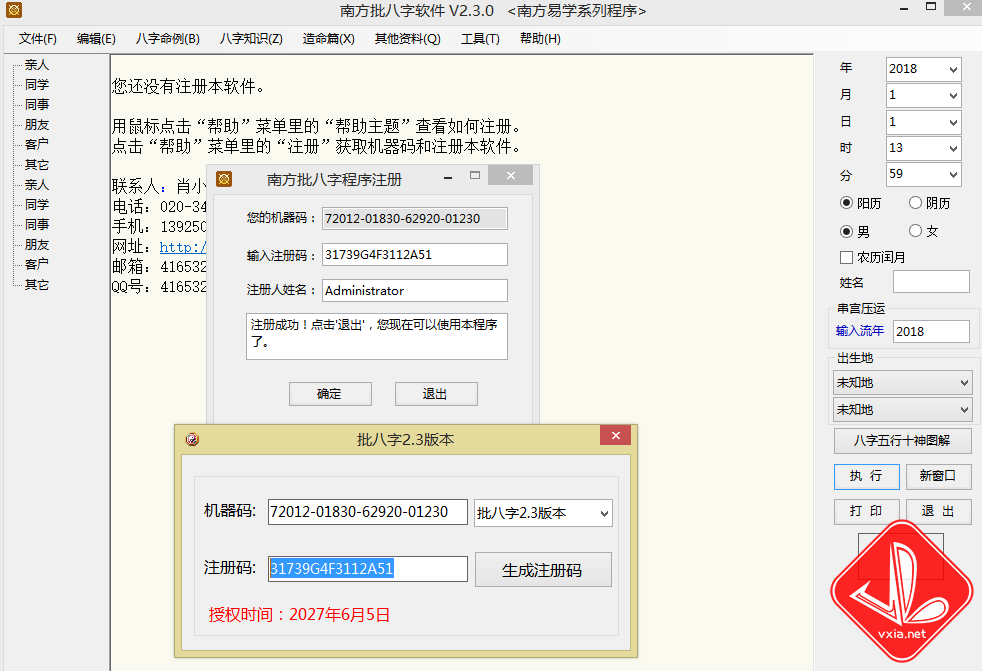The height and width of the screenshot is (671, 982).
Task: Click the keygen window title icon
Action: click(192, 439)
